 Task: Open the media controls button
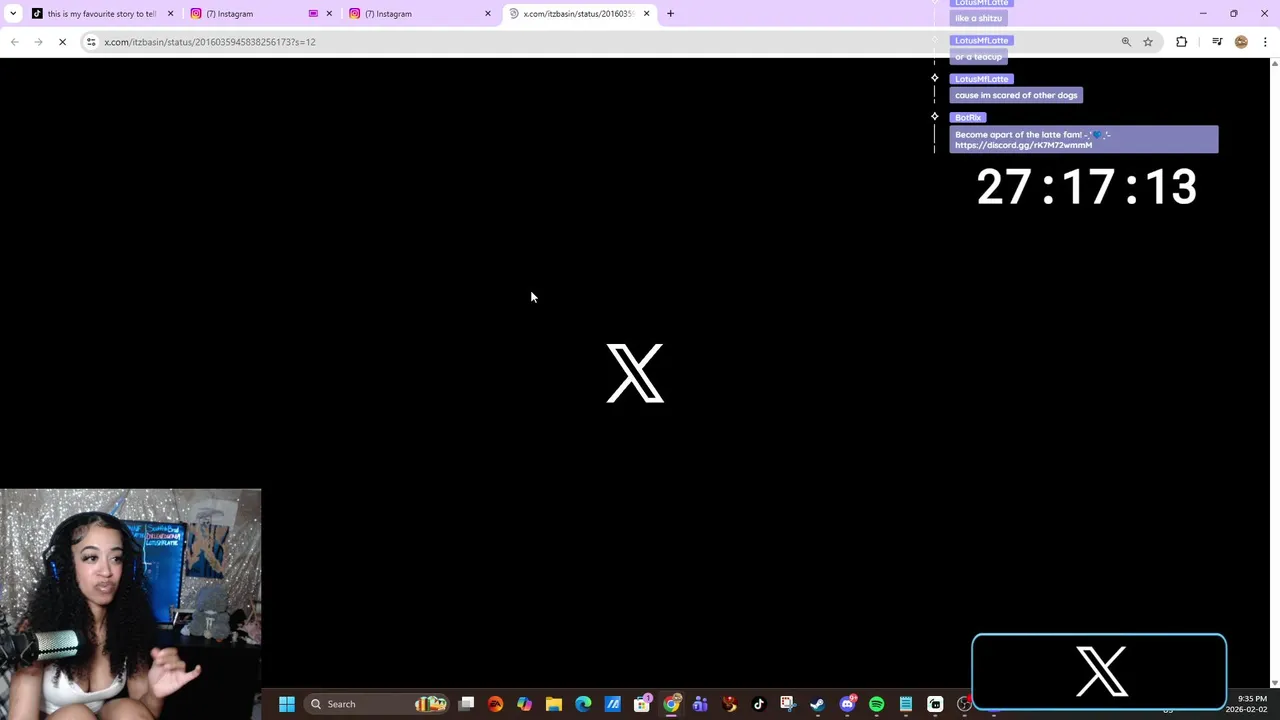[1217, 42]
